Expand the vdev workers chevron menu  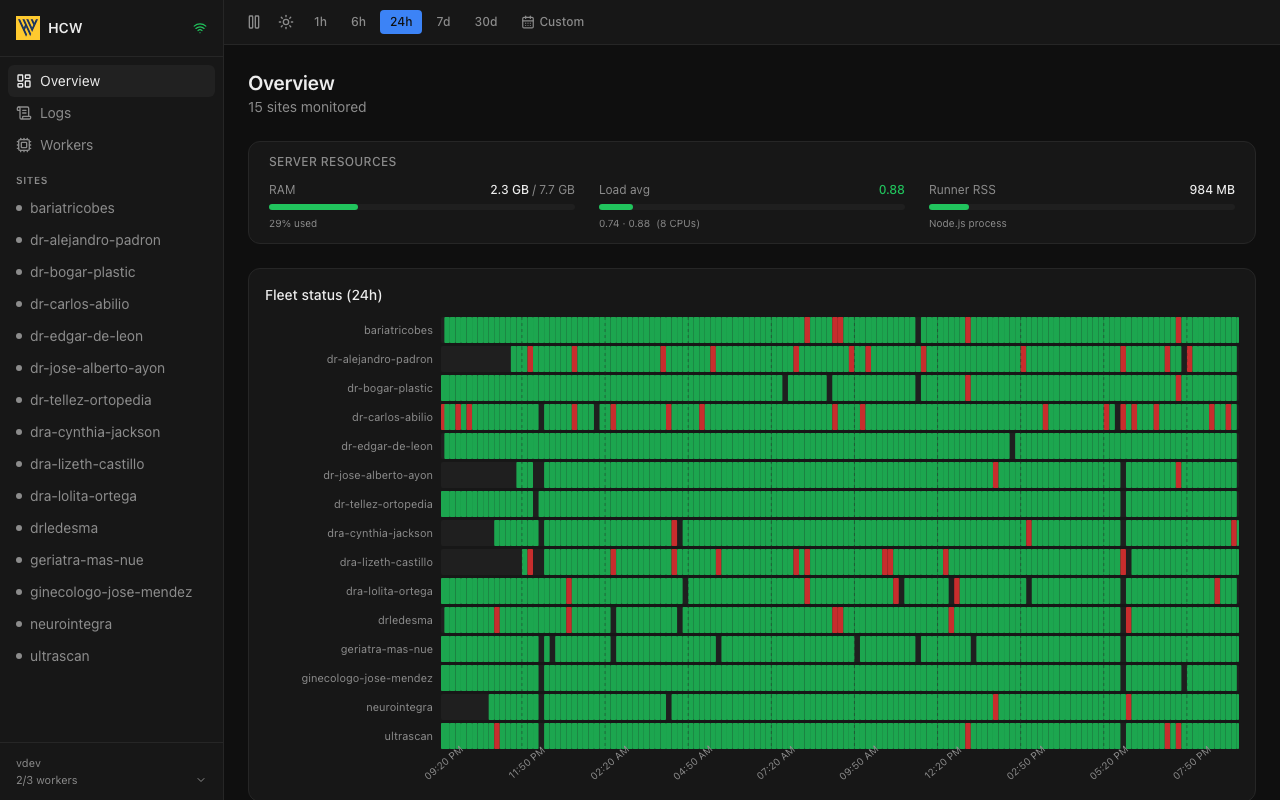(200, 780)
